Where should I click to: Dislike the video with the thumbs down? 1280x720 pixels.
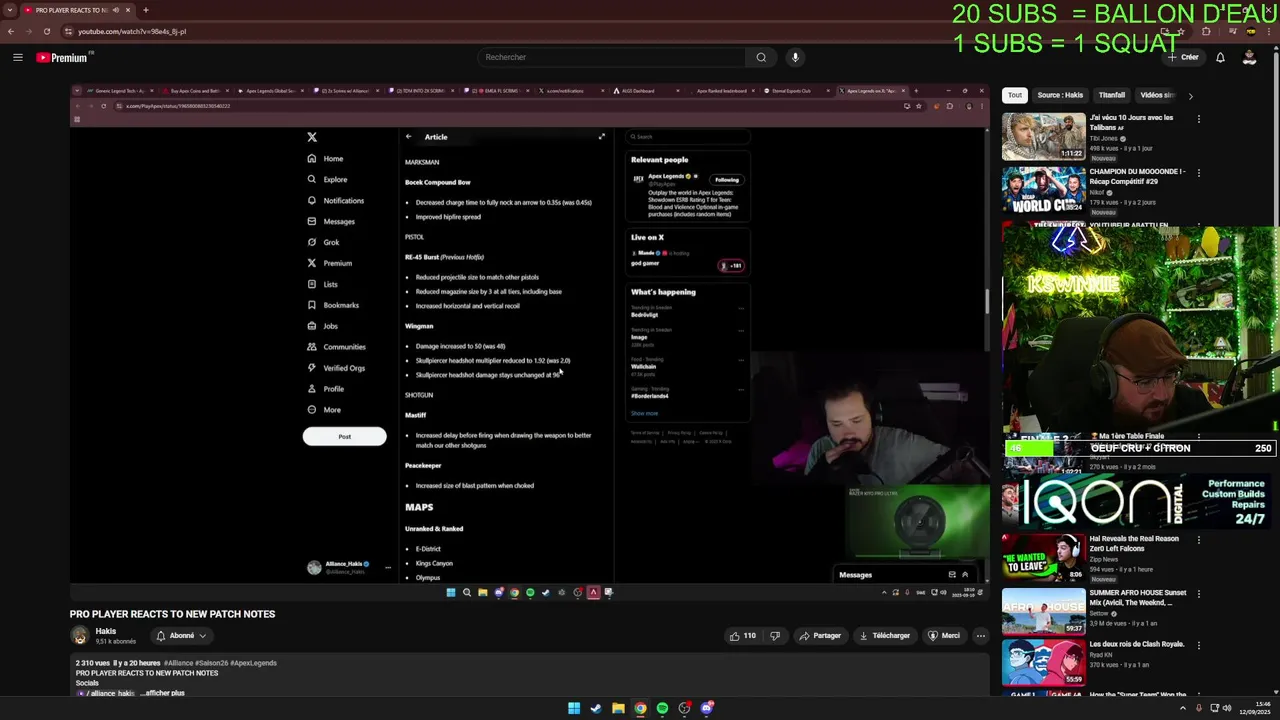[774, 636]
